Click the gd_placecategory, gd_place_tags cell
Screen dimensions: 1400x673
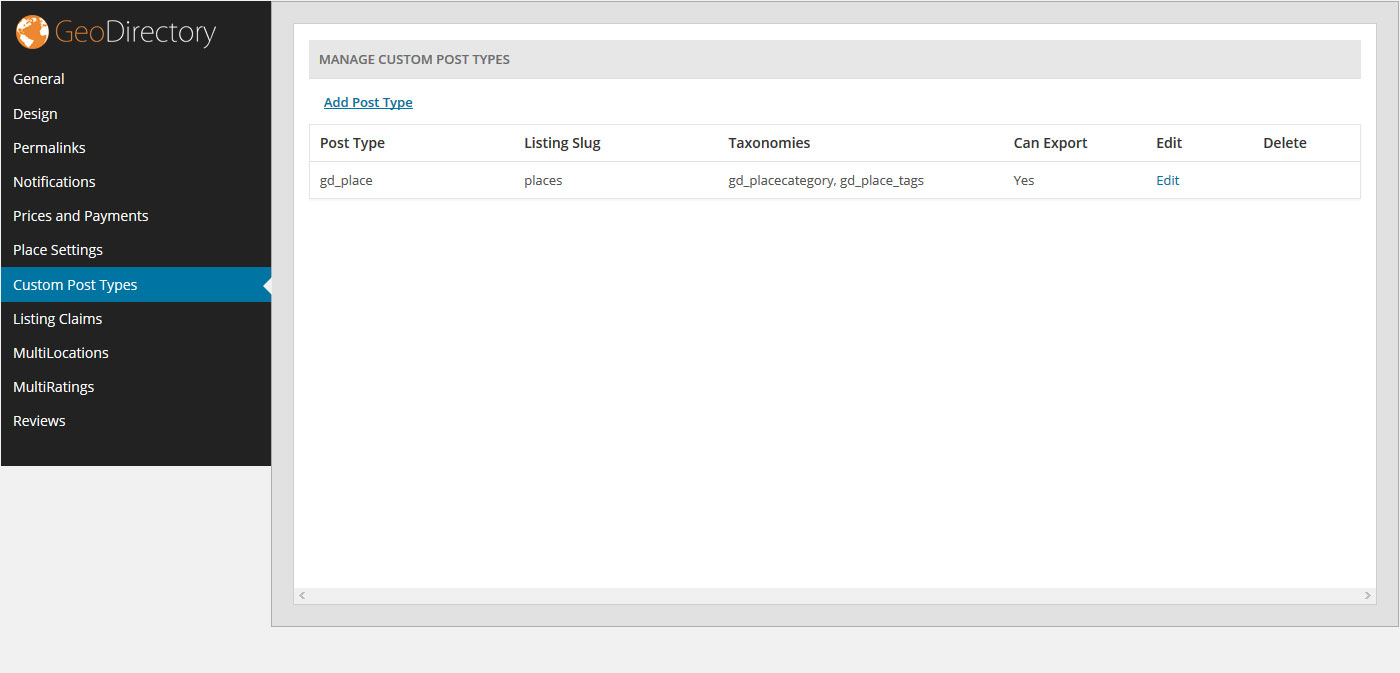click(x=826, y=181)
